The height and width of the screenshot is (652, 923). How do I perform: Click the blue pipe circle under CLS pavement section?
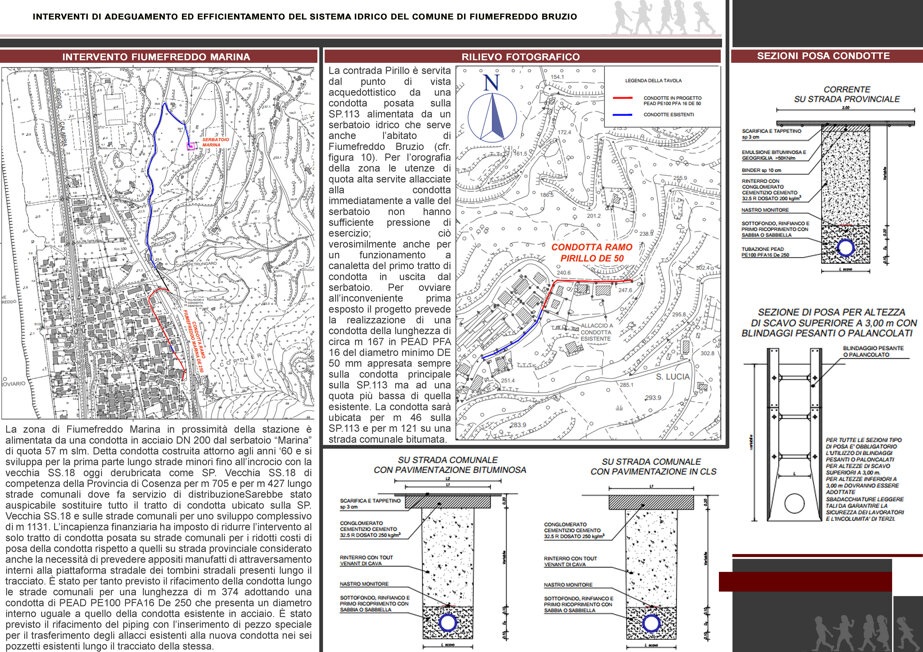pyautogui.click(x=651, y=623)
